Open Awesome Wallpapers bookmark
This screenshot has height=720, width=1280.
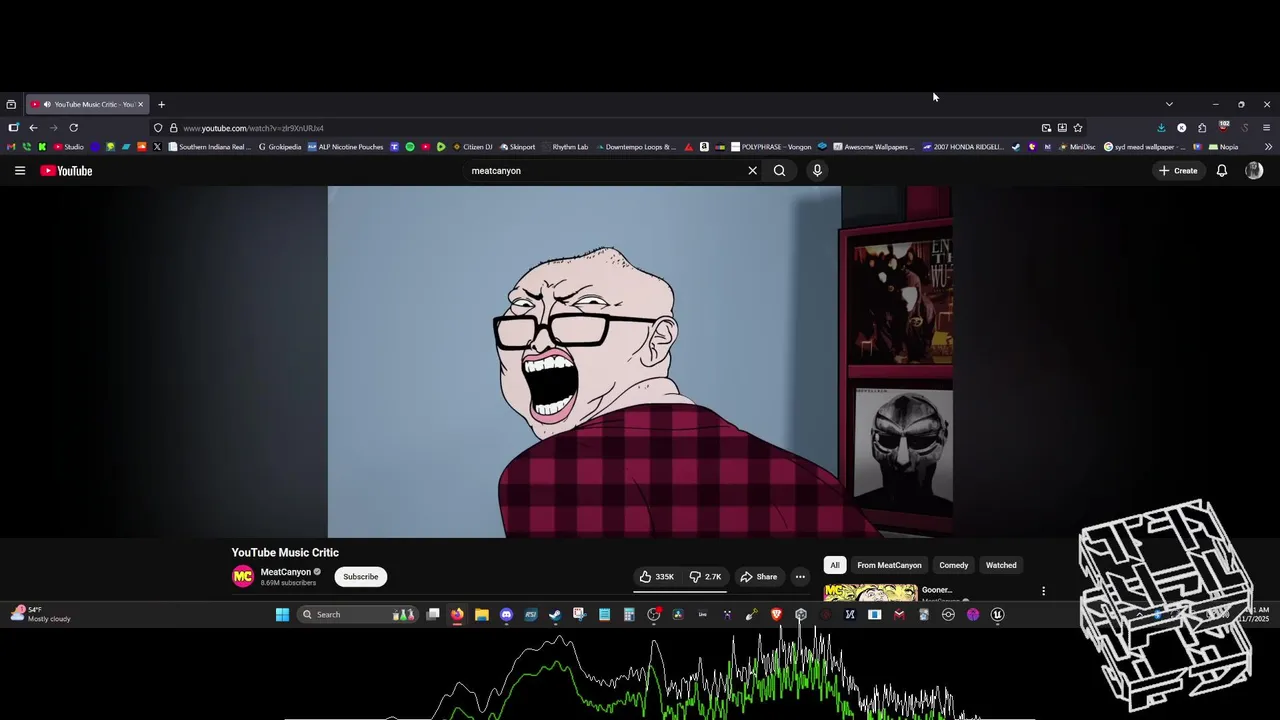pos(874,147)
